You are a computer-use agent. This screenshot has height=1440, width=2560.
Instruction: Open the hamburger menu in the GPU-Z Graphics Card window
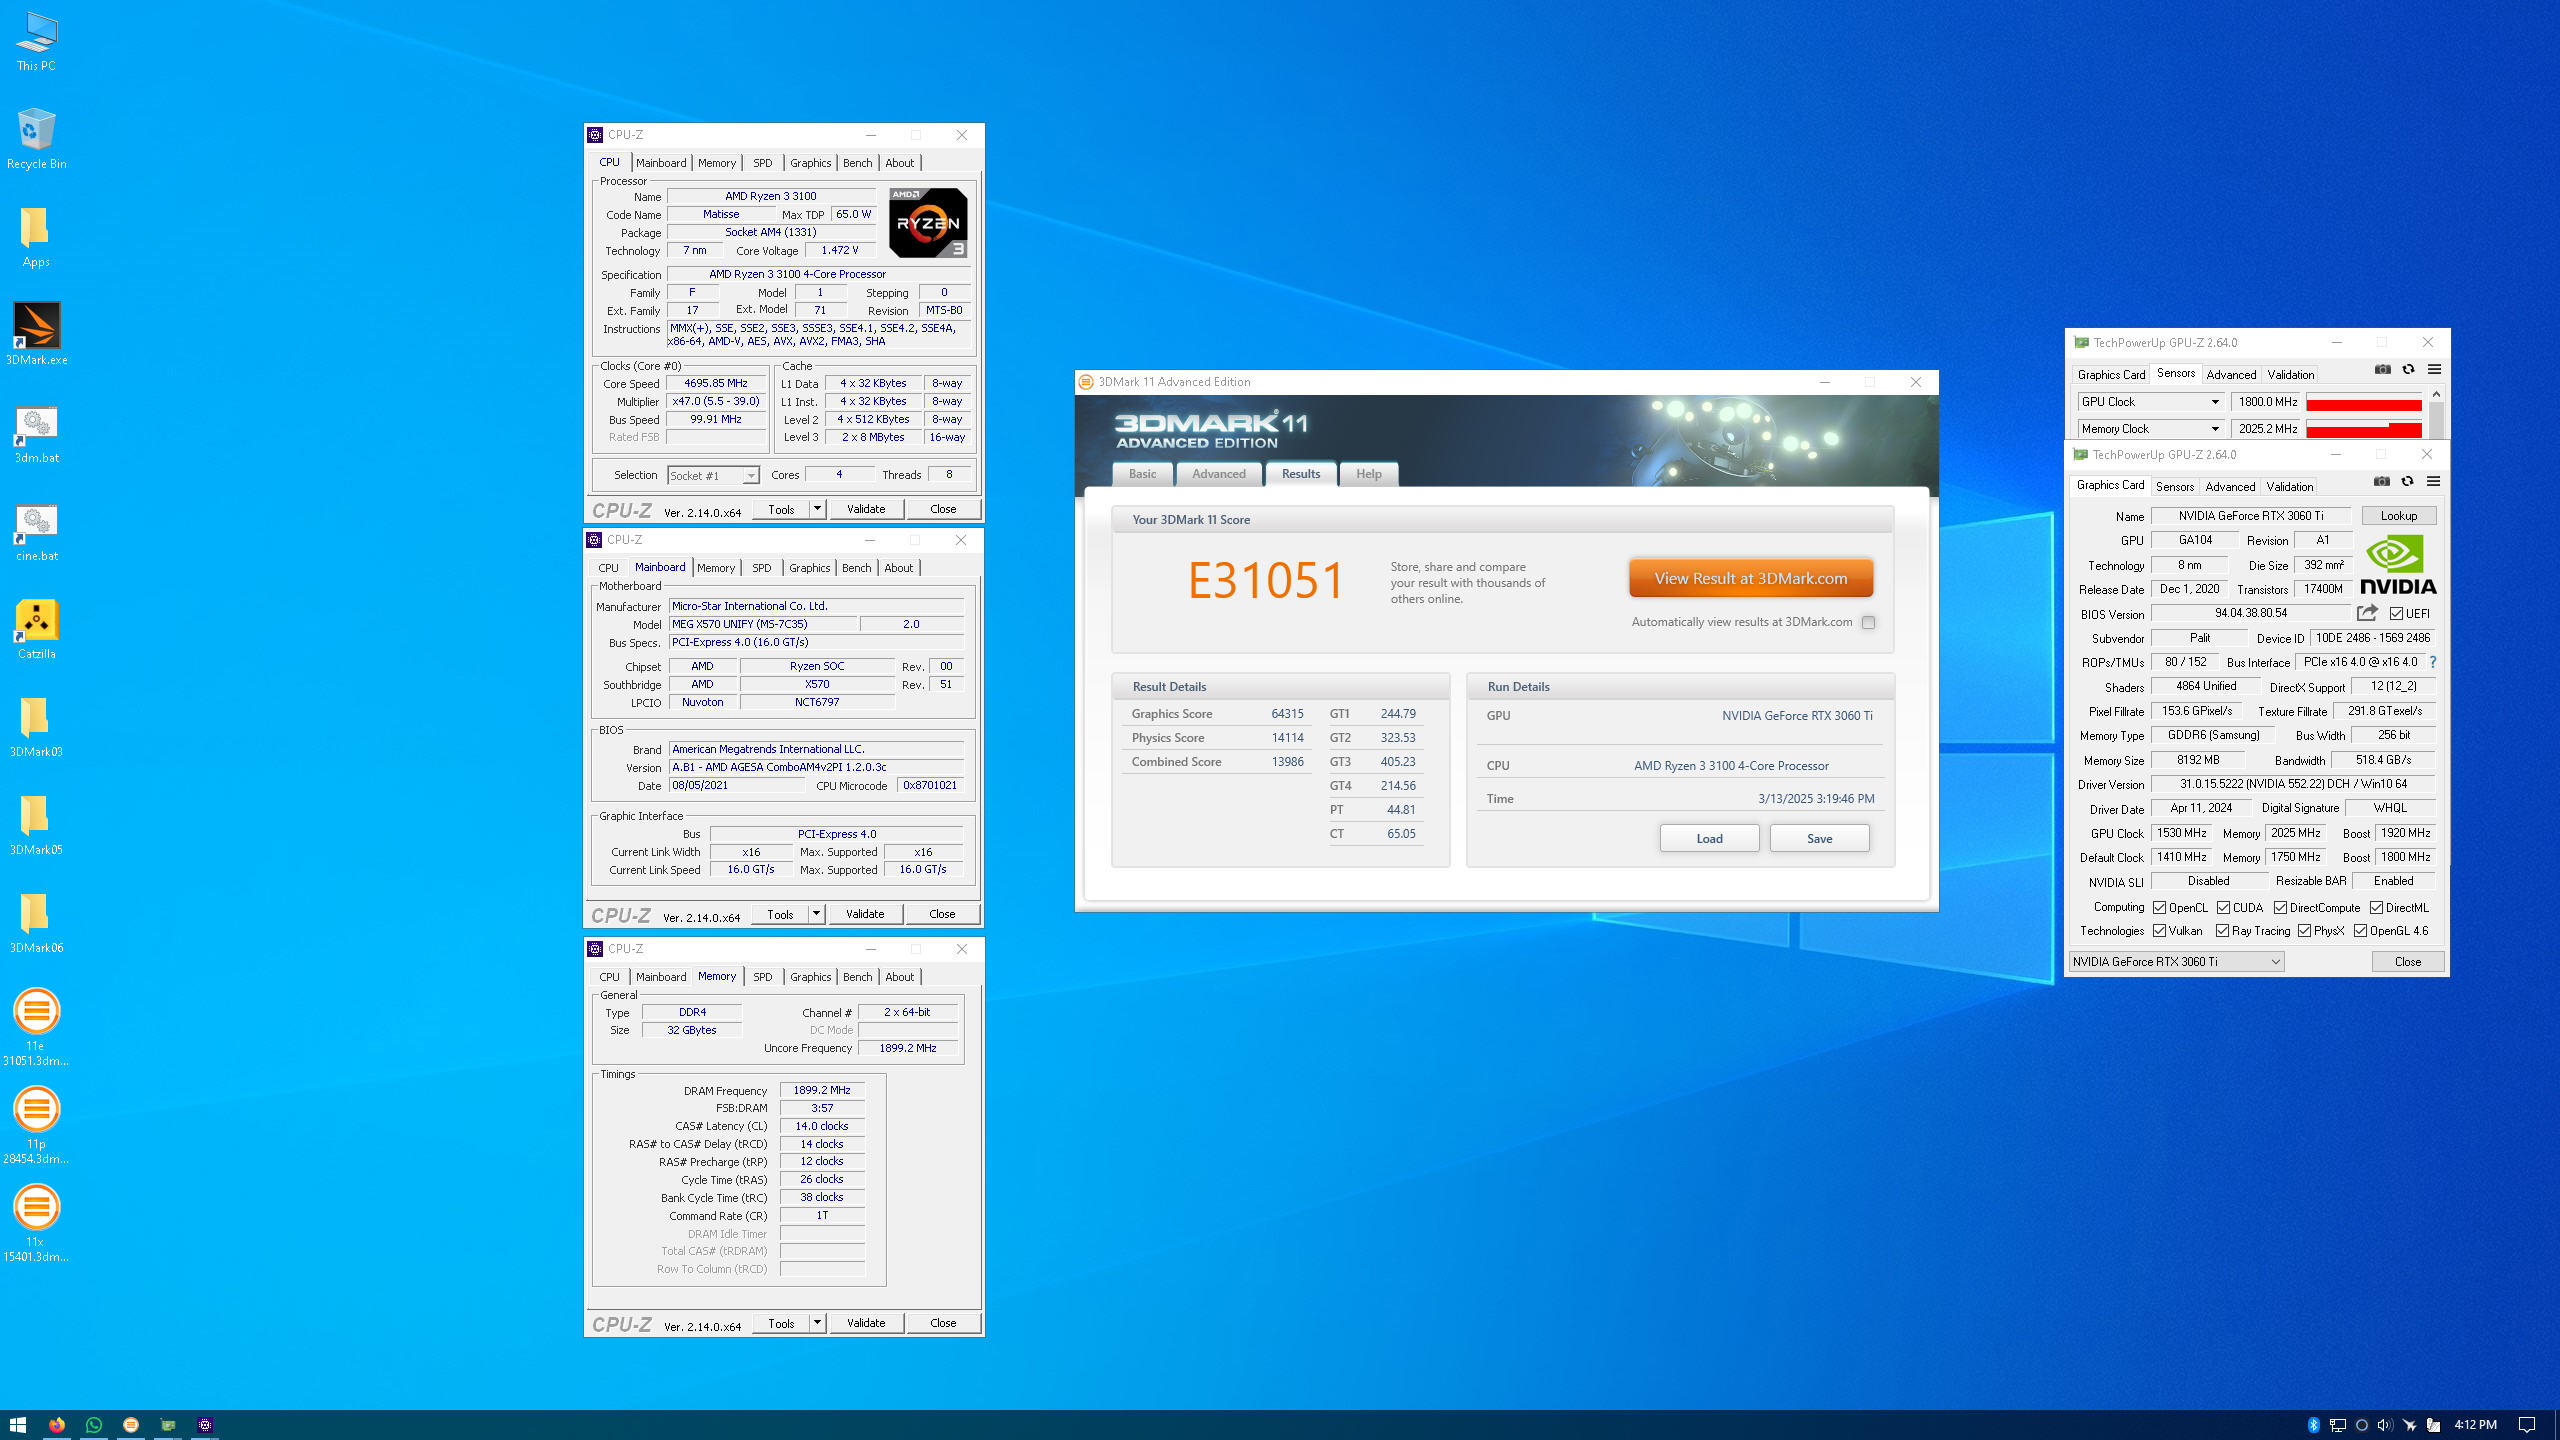[2434, 482]
